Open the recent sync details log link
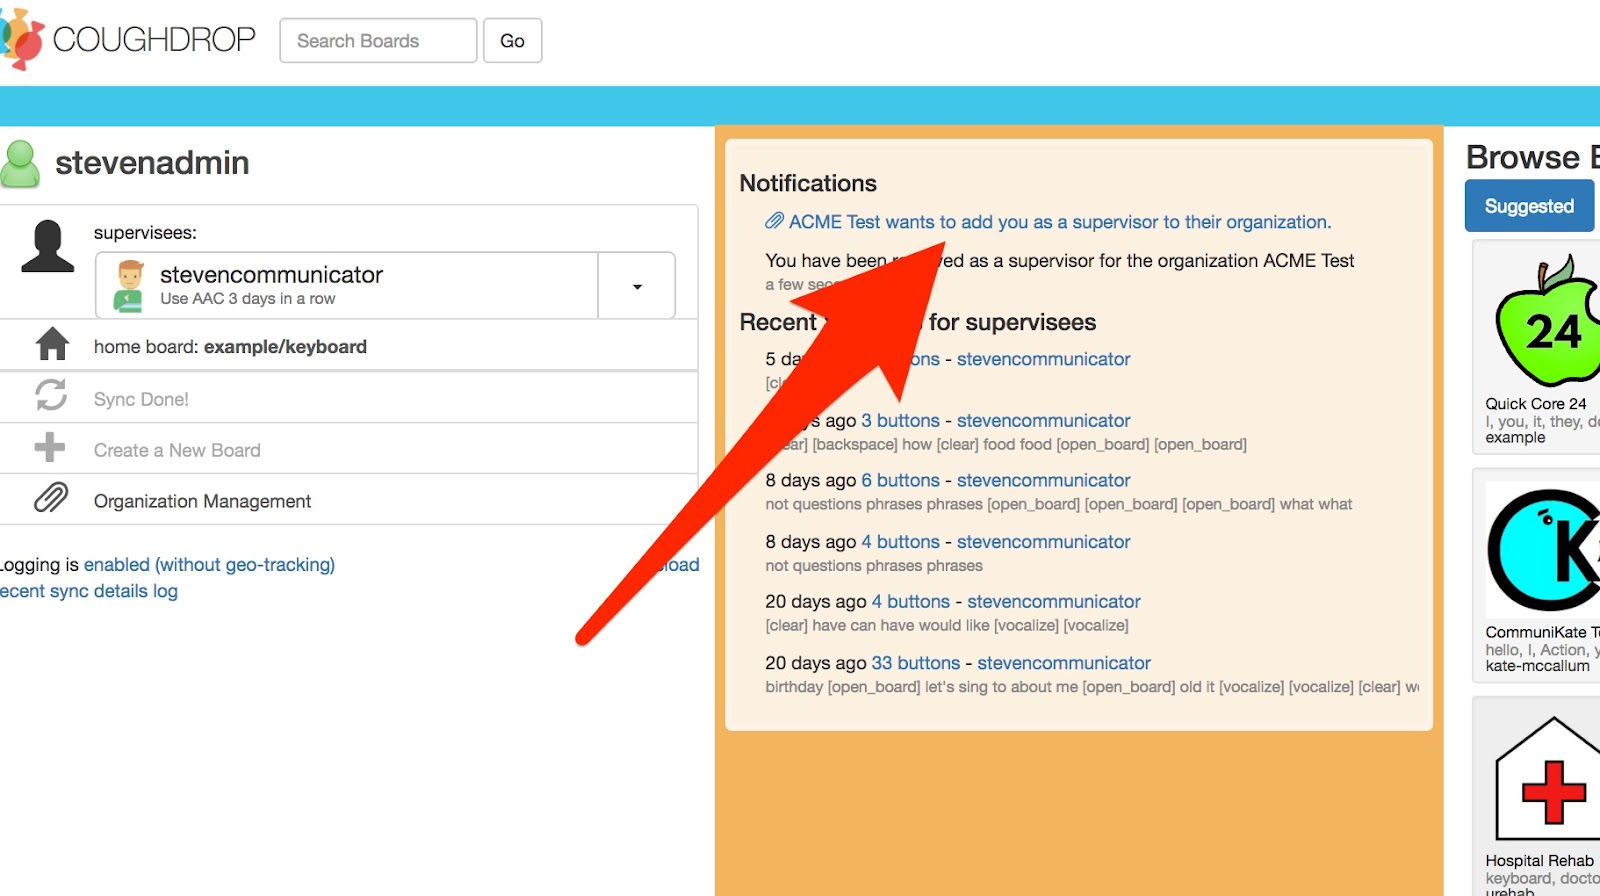Screen dimensions: 1600x896 [88, 591]
